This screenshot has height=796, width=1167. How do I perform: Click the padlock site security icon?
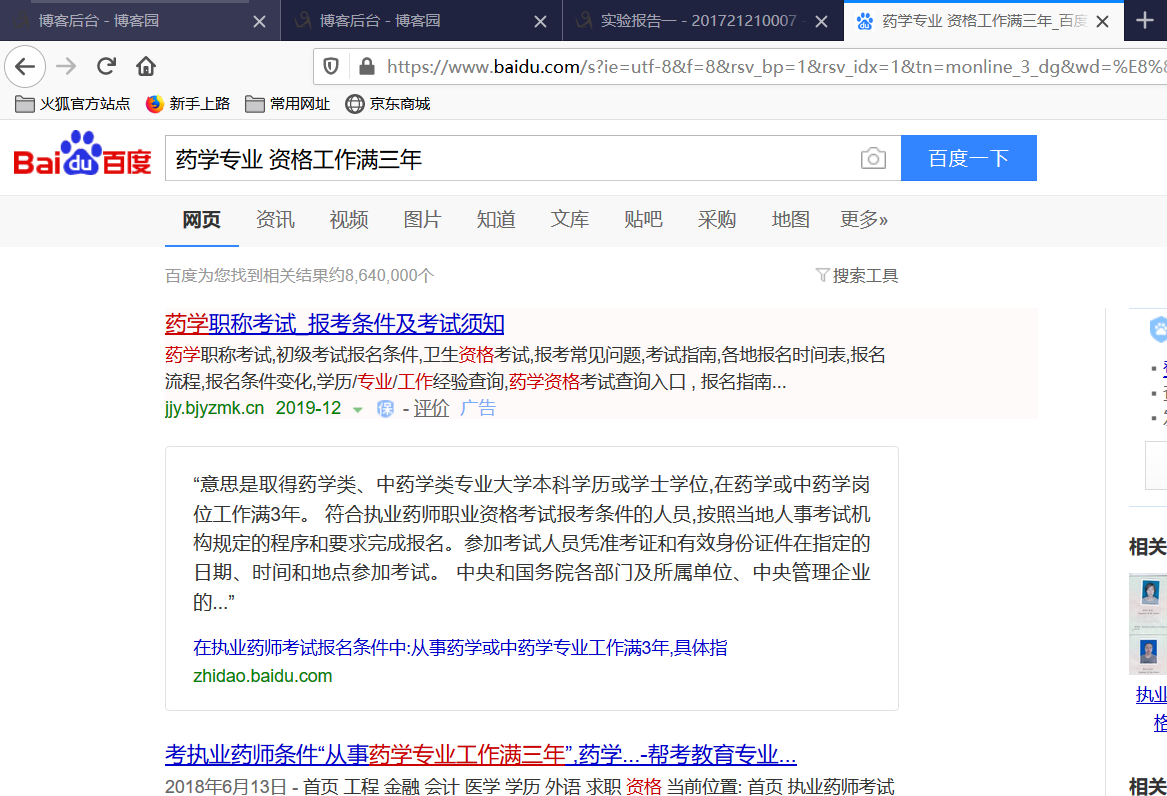click(366, 67)
